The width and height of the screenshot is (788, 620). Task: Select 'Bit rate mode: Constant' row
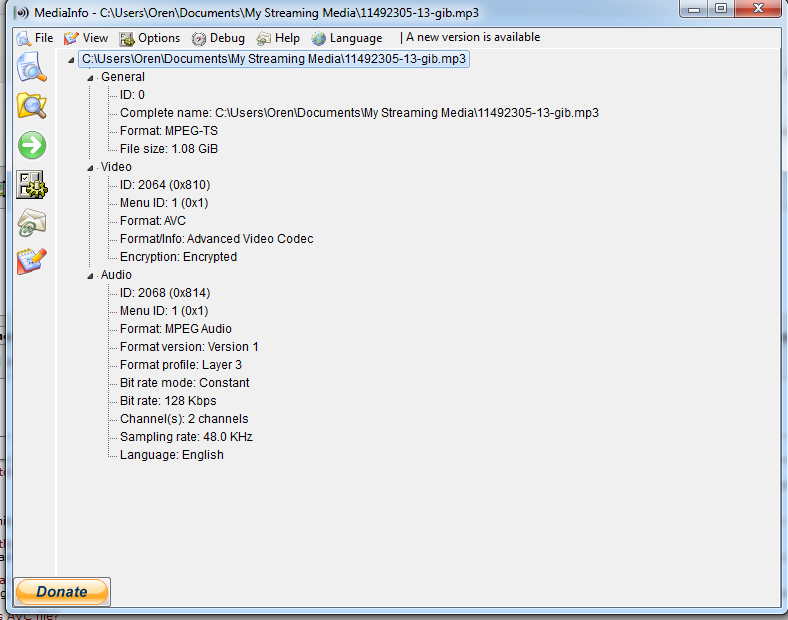[184, 383]
